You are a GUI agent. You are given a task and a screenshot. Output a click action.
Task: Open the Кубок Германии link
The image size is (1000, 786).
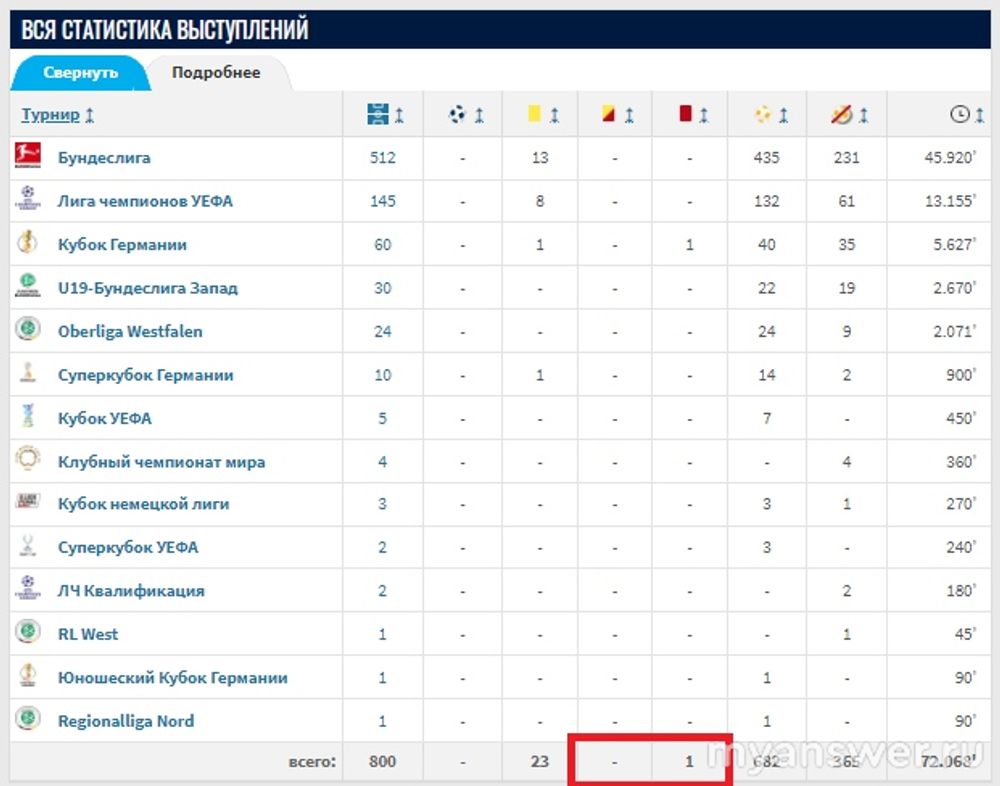(122, 245)
